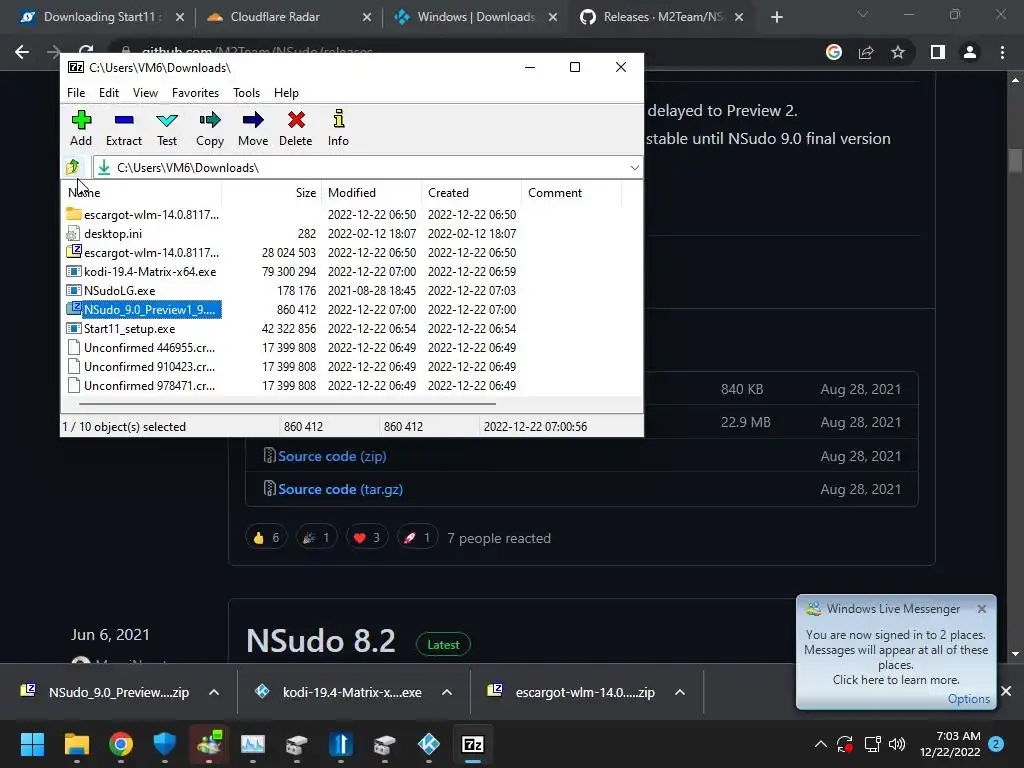1024x768 pixels.
Task: Open the Chrome profile icon
Action: (x=970, y=52)
